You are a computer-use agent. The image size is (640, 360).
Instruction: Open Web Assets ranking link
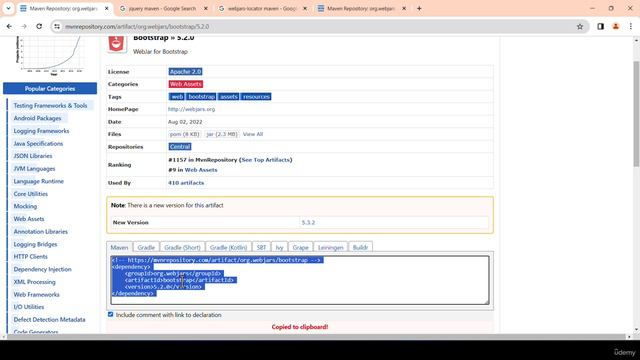[201, 170]
